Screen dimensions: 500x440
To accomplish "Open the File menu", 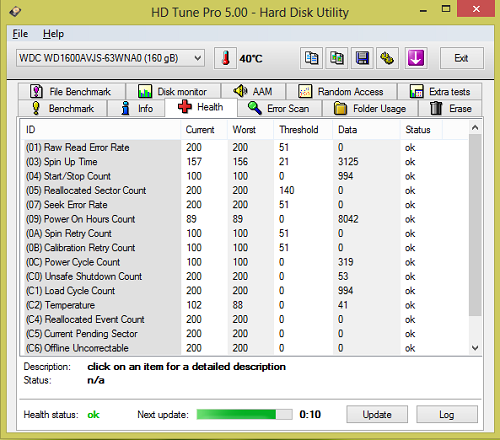I will click(20, 34).
